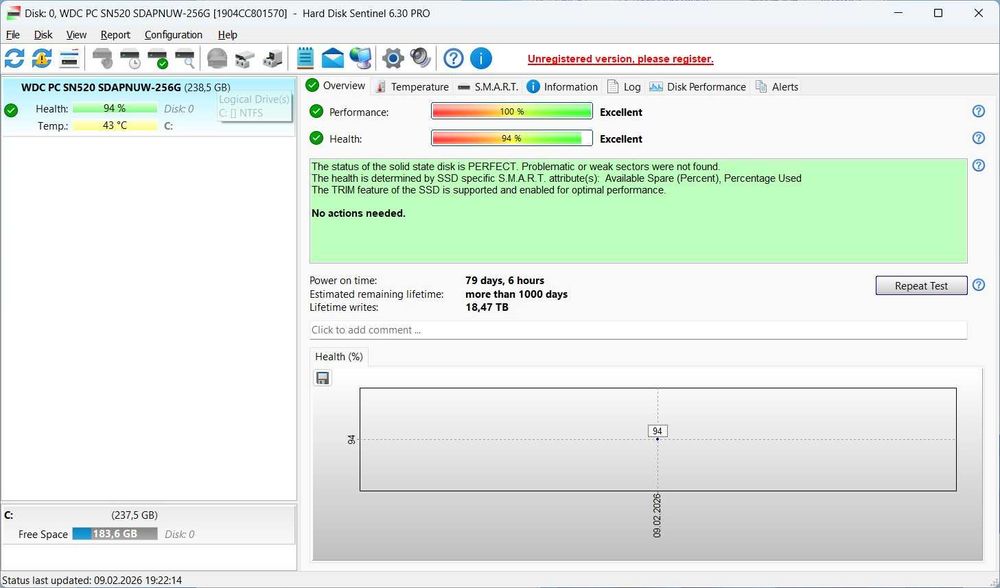Click the disk list panel toolbar icon

point(70,58)
